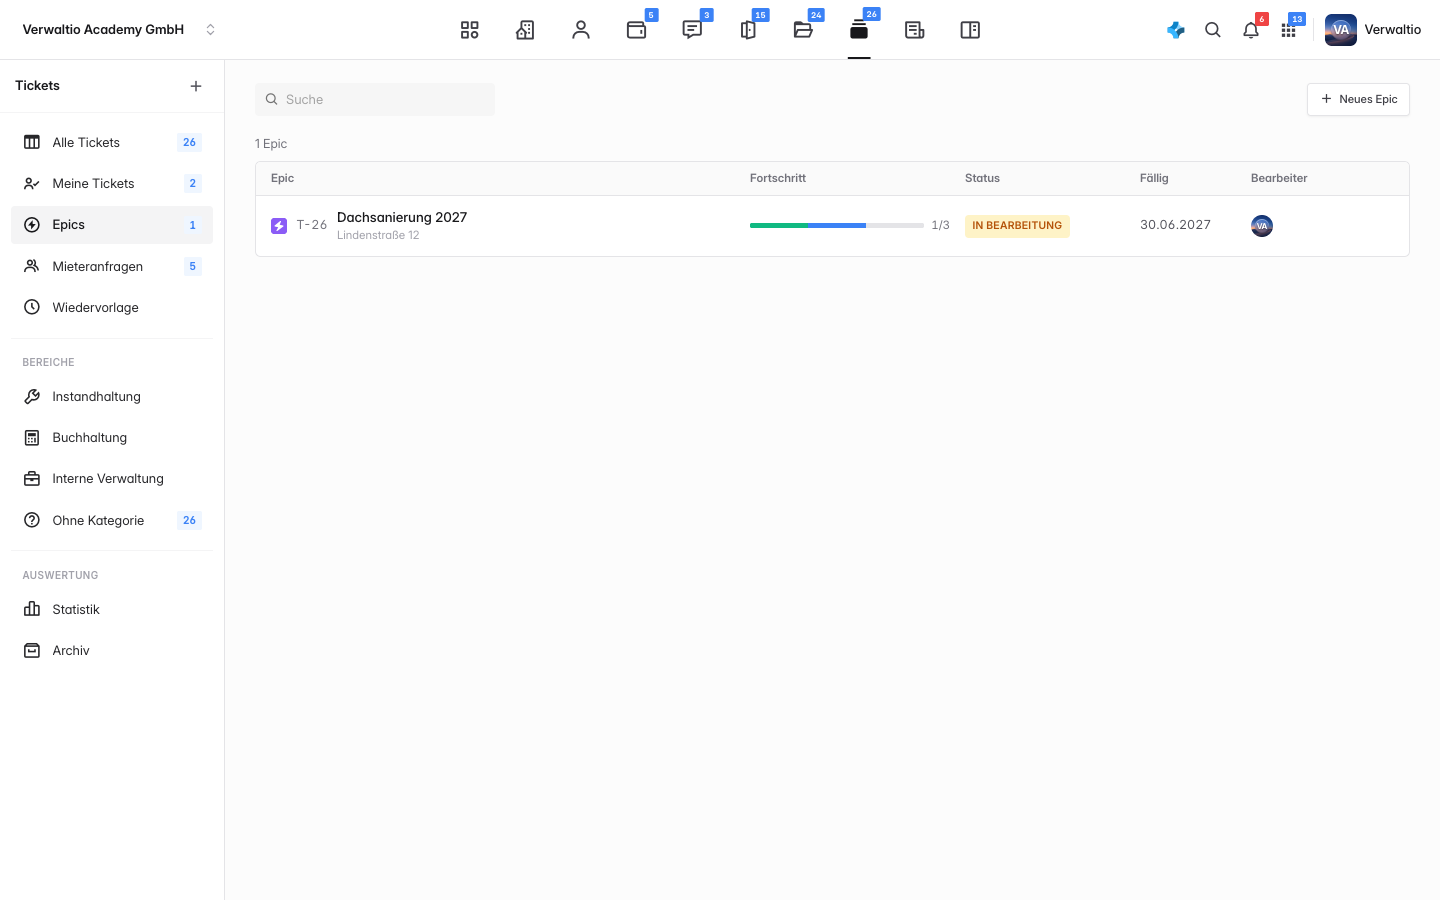The image size is (1440, 900).
Task: Open Statistik in the Auswertung section
Action: click(112, 609)
